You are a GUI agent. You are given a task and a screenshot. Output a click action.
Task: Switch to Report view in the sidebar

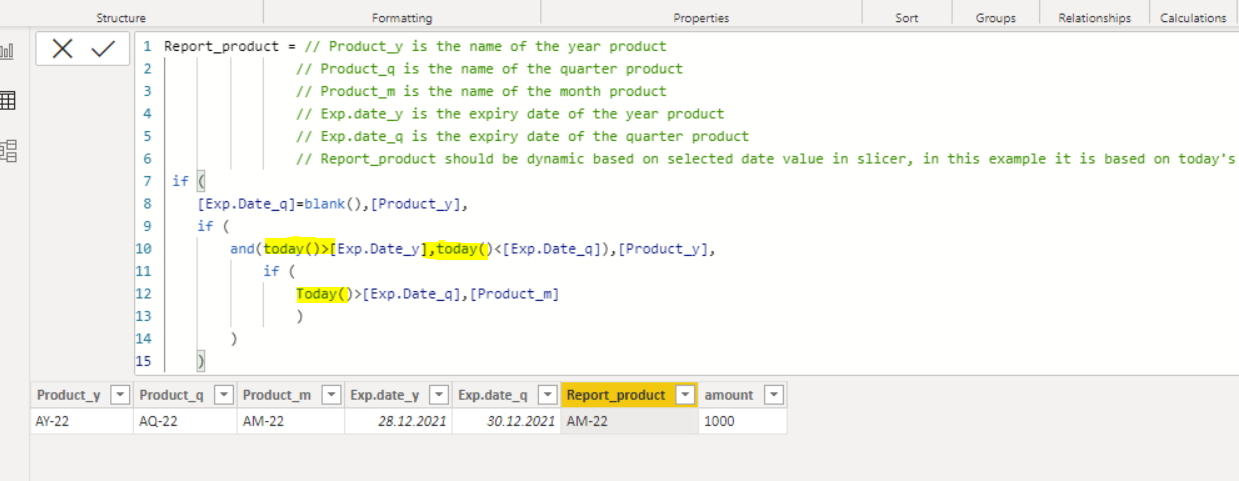7,51
